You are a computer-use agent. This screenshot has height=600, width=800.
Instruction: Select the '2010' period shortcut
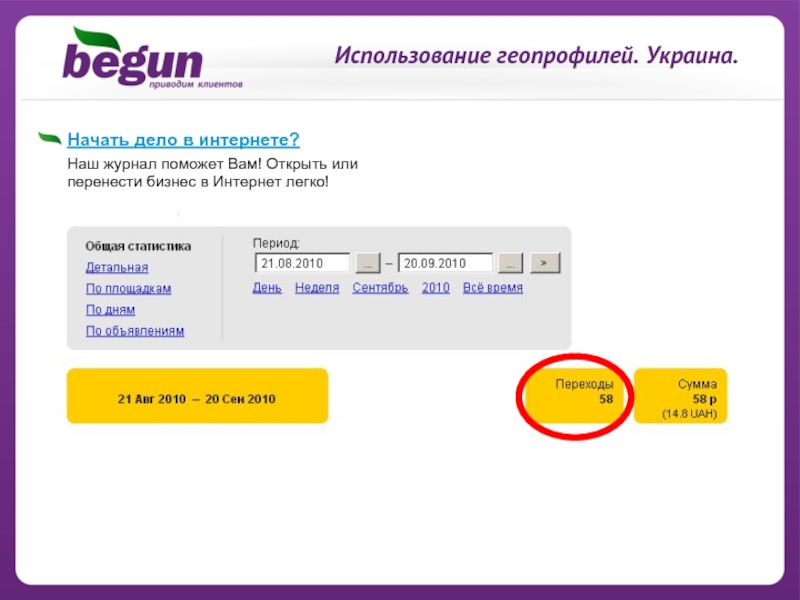[435, 288]
